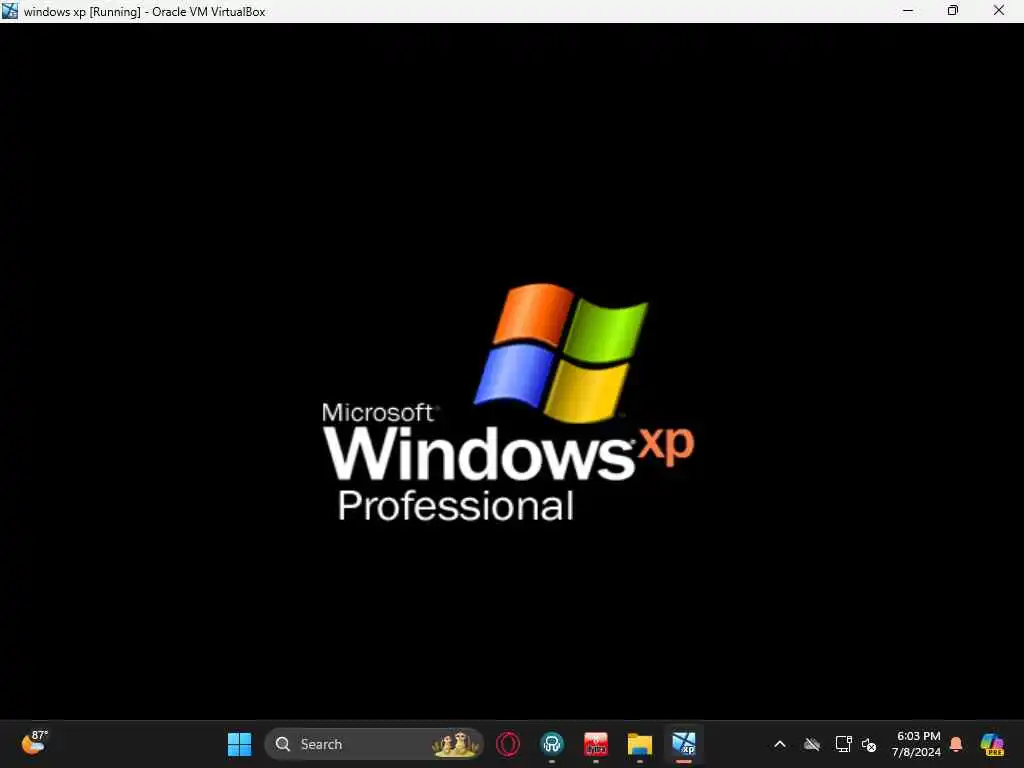
Task: Close the VirtualBox window
Action: (x=999, y=10)
